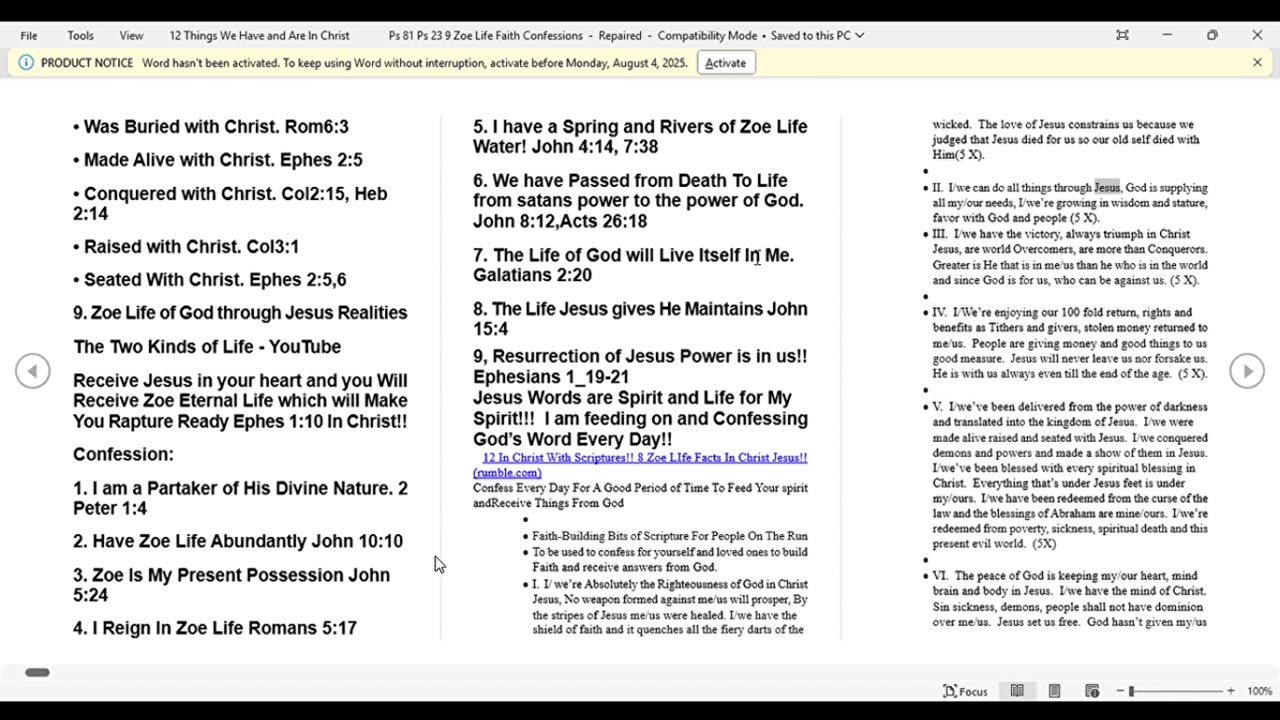Viewport: 1280px width, 720px height.
Task: Go to the previous page with left arrow
Action: (x=32, y=371)
